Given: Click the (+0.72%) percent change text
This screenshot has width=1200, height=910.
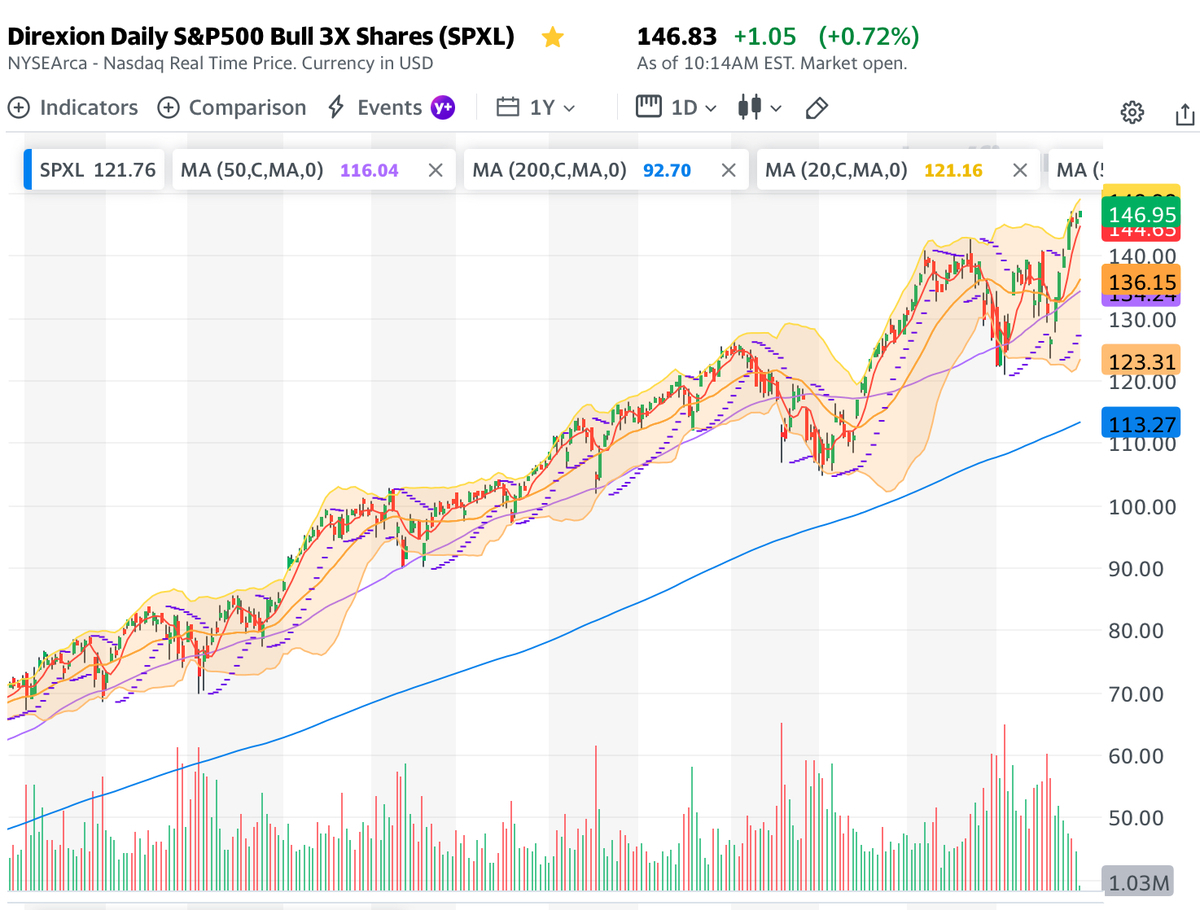Looking at the screenshot, I should (x=868, y=37).
